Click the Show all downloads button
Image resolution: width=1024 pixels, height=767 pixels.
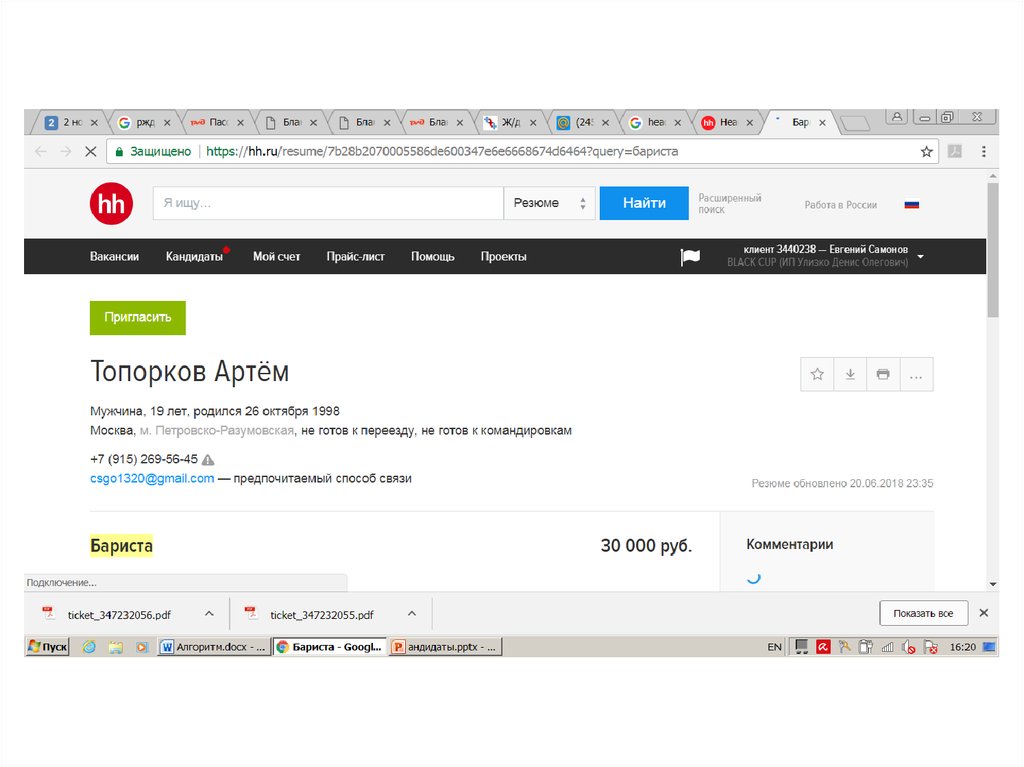coord(923,613)
